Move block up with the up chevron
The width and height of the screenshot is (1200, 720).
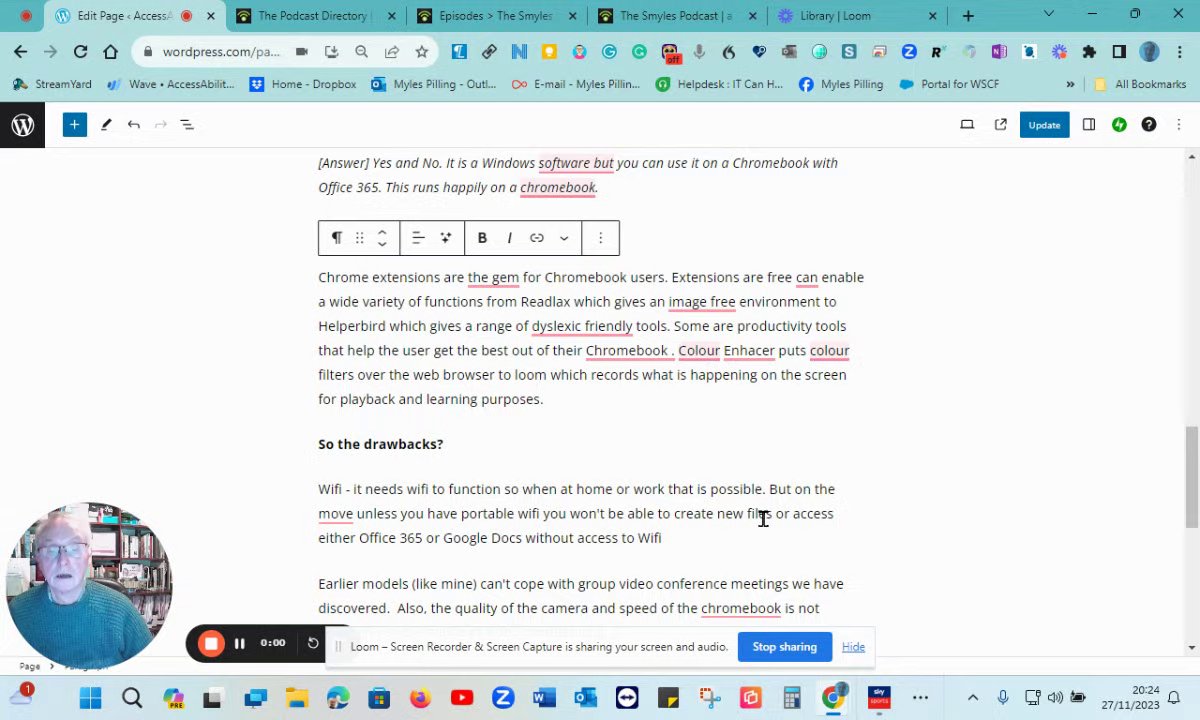click(x=382, y=232)
